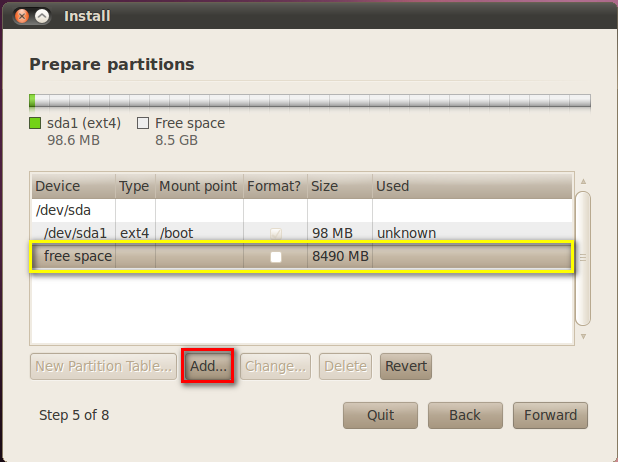Quit the installer
Viewport: 618px width, 462px height.
coord(380,415)
